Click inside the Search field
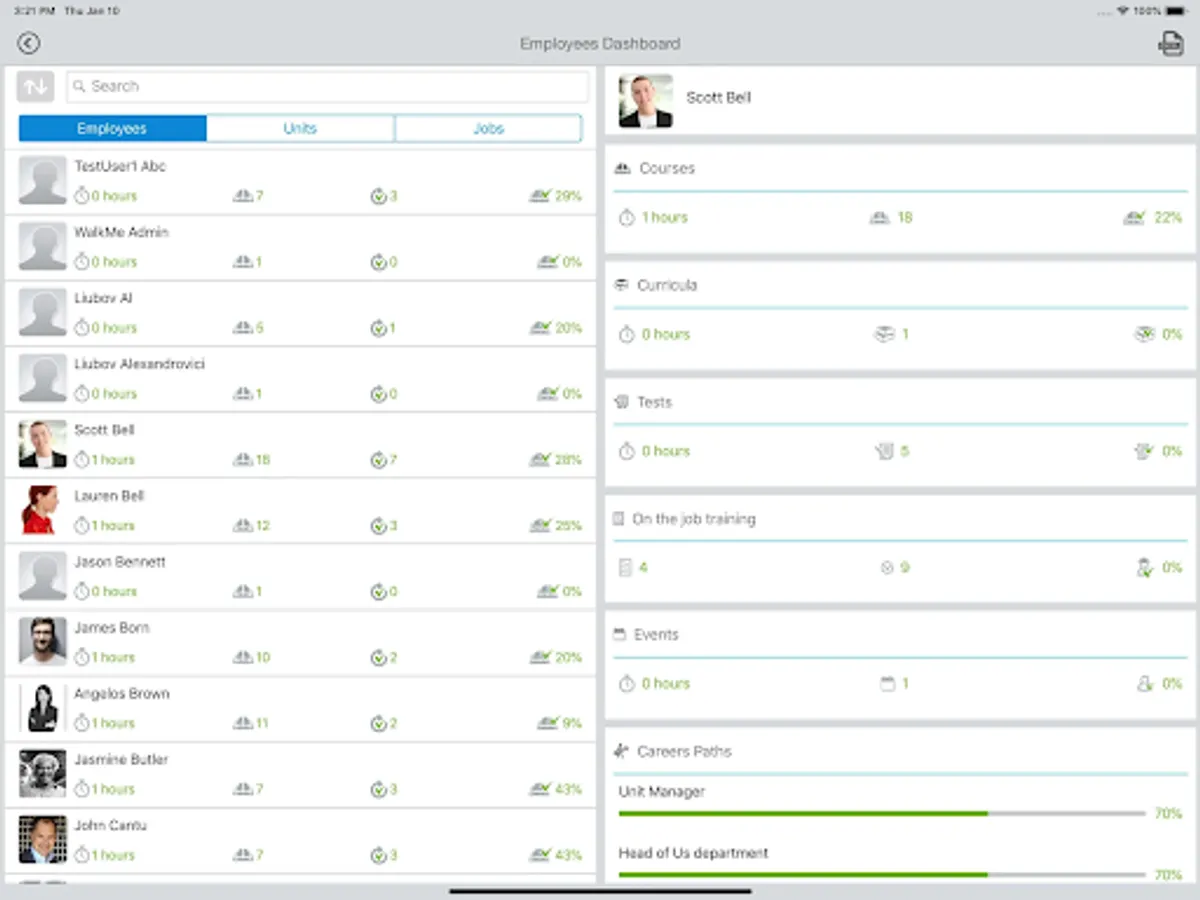 click(x=327, y=87)
